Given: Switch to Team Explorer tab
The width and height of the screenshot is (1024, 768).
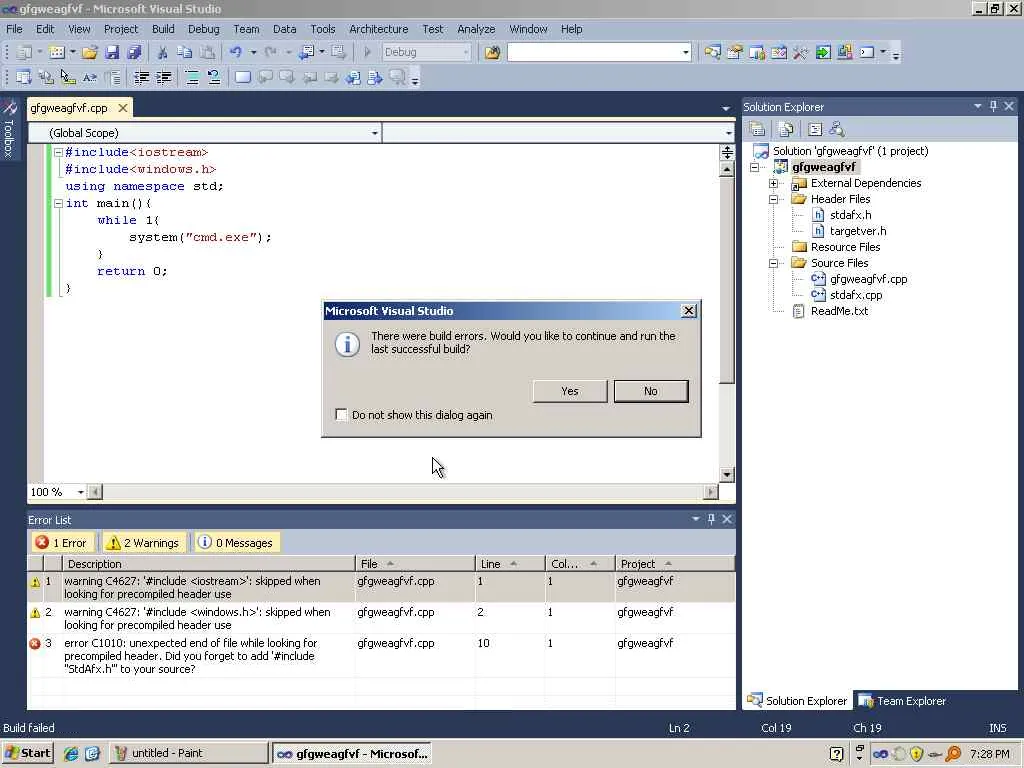Looking at the screenshot, I should pyautogui.click(x=902, y=701).
